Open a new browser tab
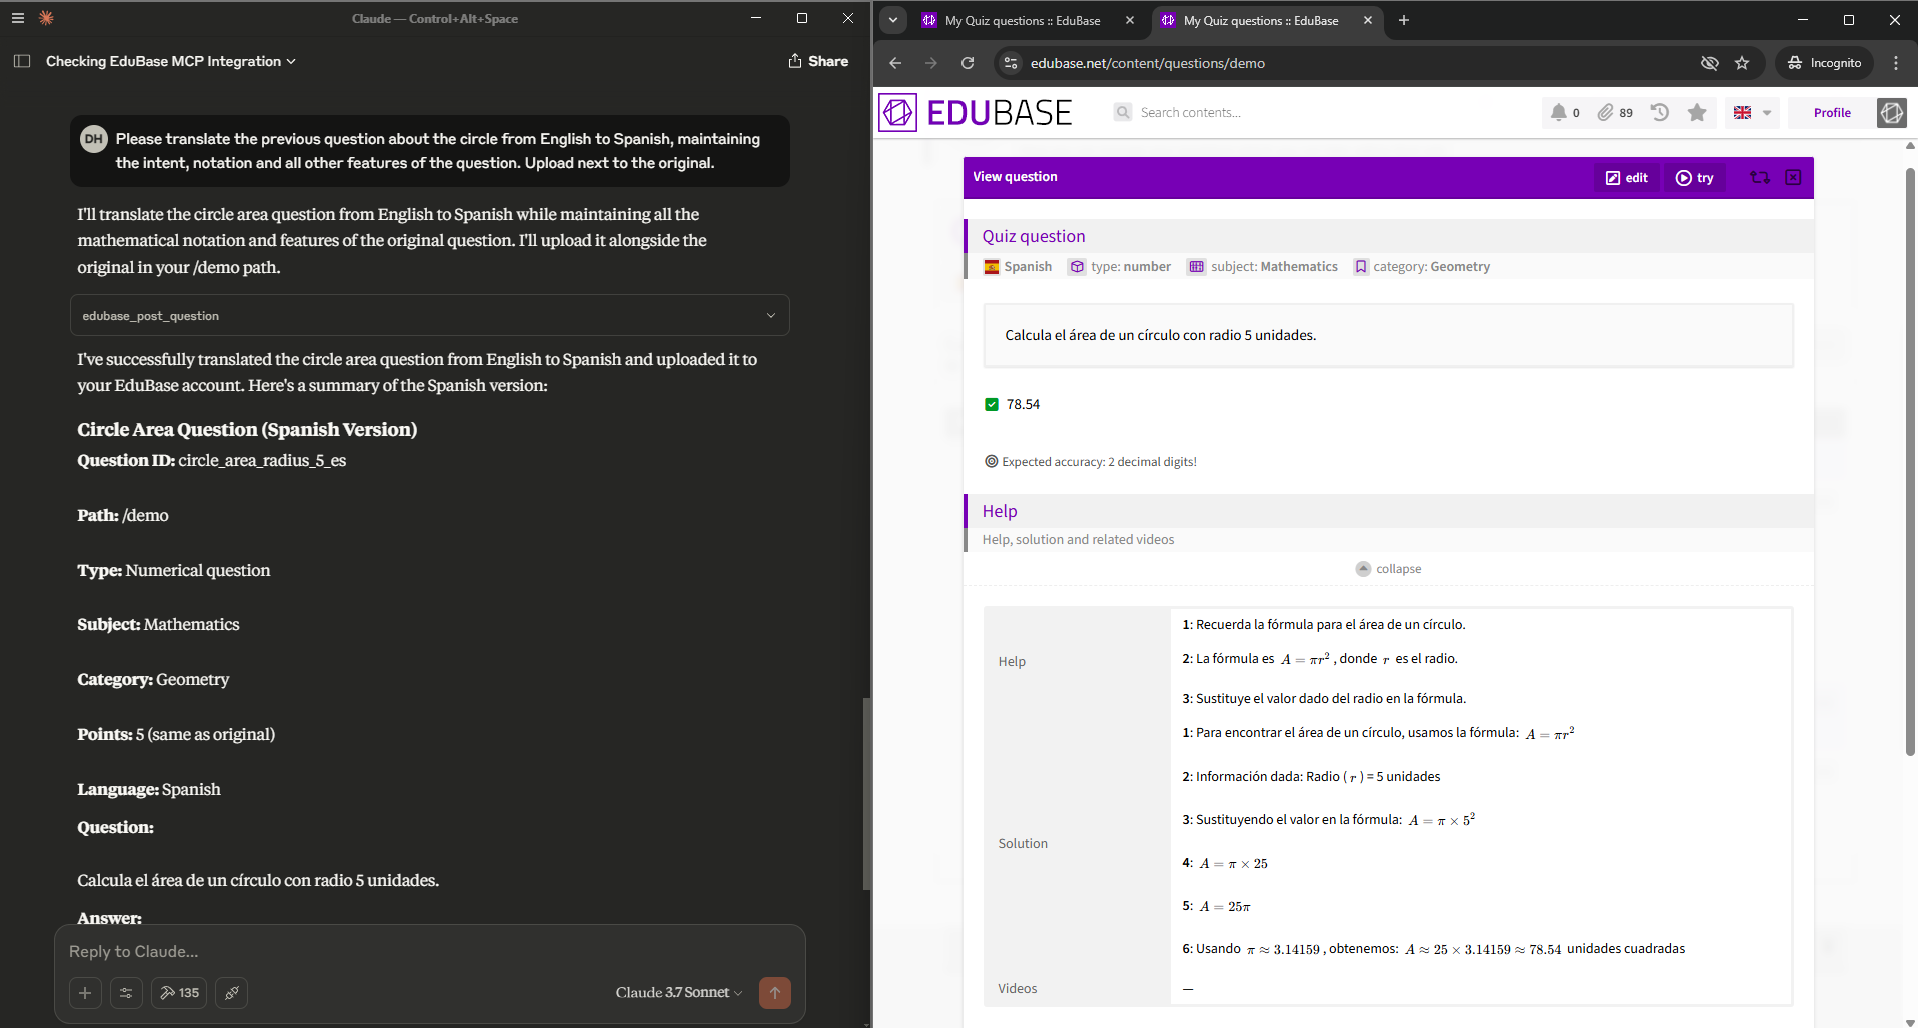 point(1404,20)
